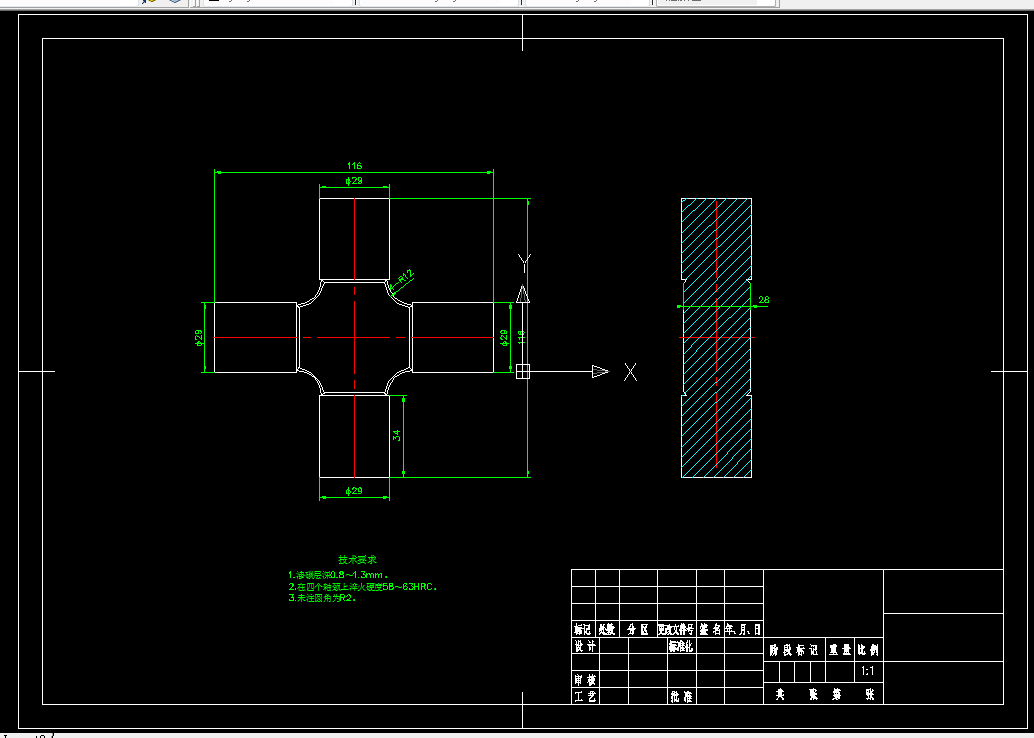Select note 3 about R2 fillets
Image resolution: width=1034 pixels, height=738 pixels.
322,598
